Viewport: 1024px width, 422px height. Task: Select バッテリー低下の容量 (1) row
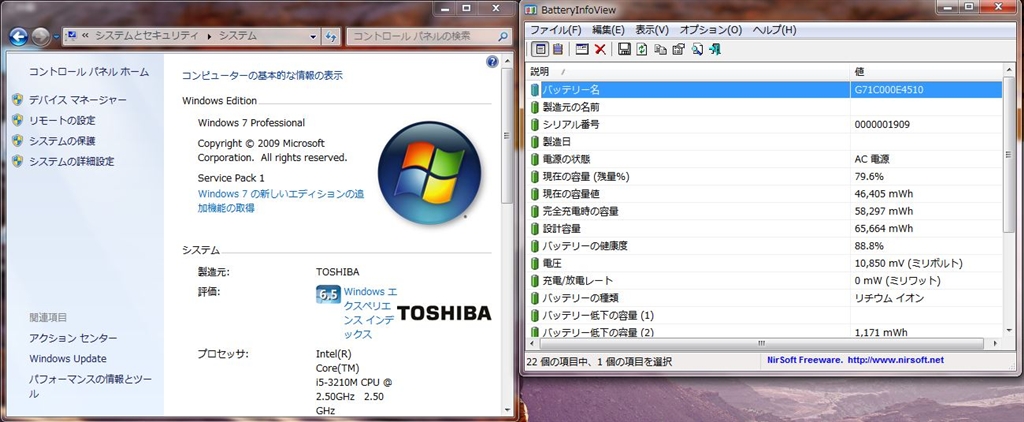point(764,316)
